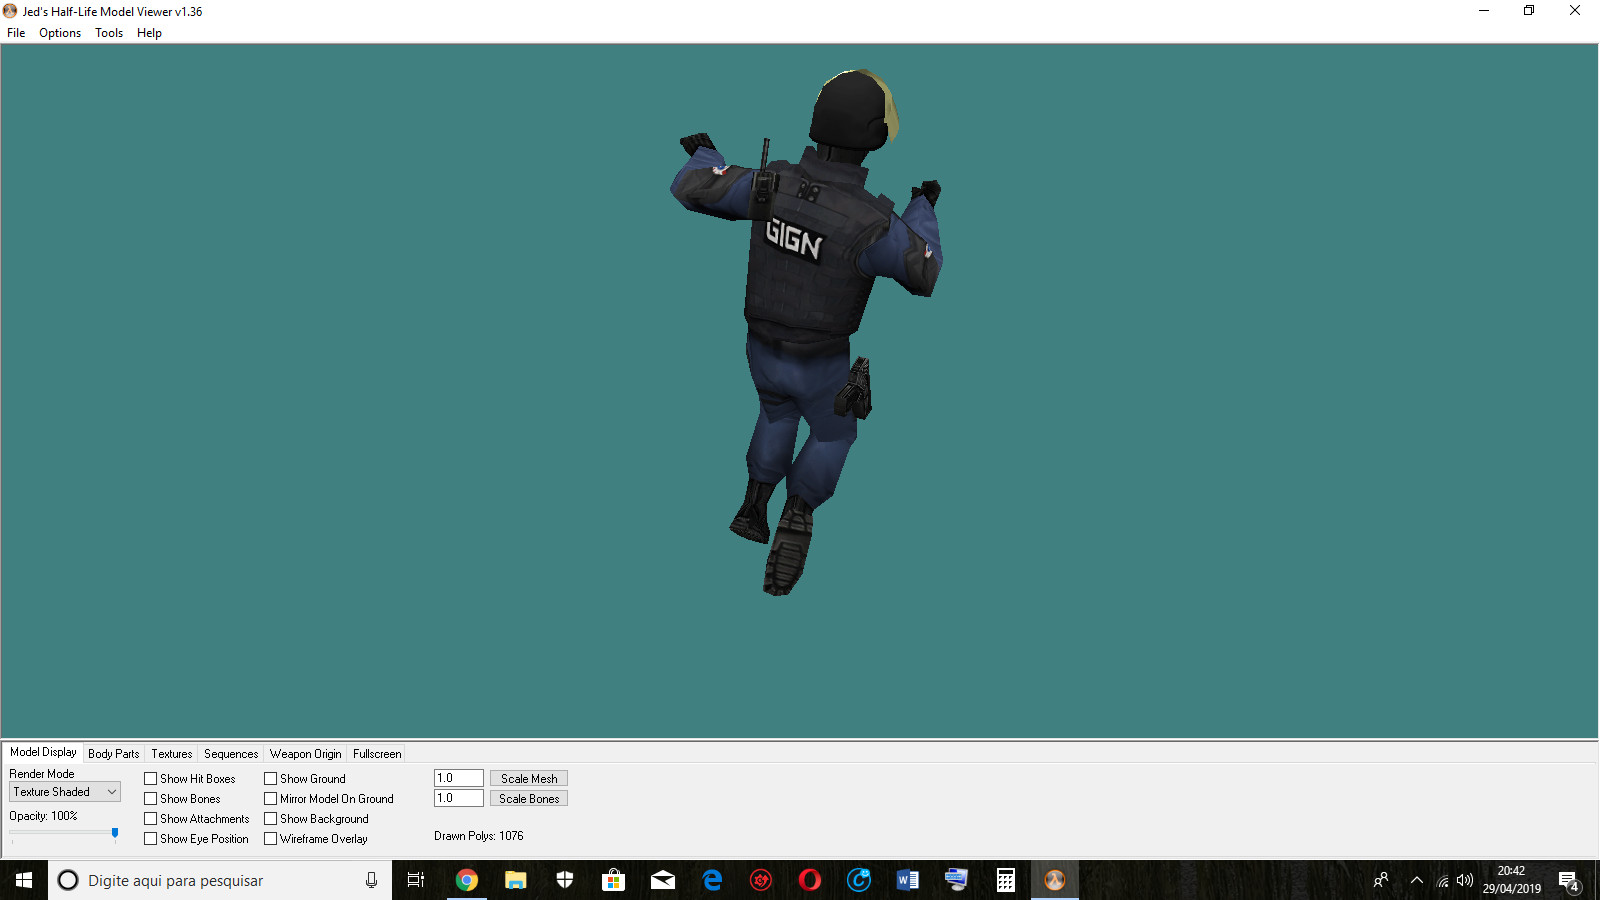This screenshot has width=1600, height=900.
Task: Check the Wireframe Overlay option
Action: (270, 839)
